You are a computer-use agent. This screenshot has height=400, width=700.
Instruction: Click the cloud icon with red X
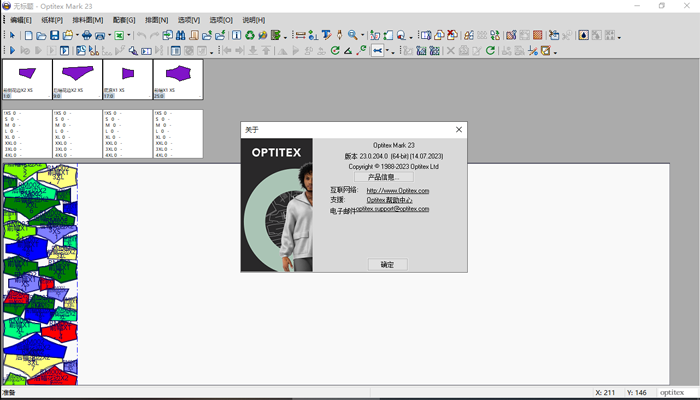(452, 35)
